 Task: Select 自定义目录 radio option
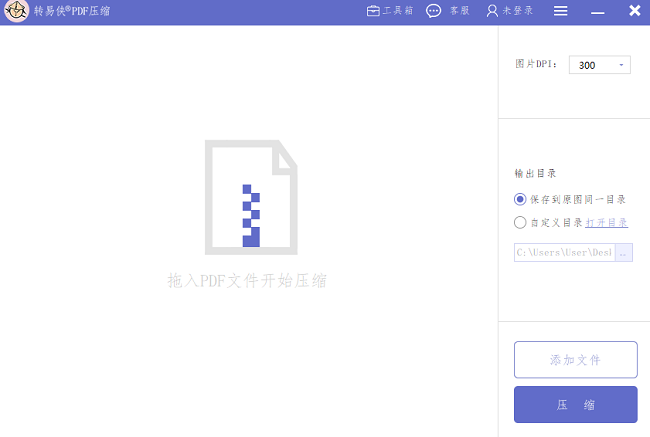548,223
